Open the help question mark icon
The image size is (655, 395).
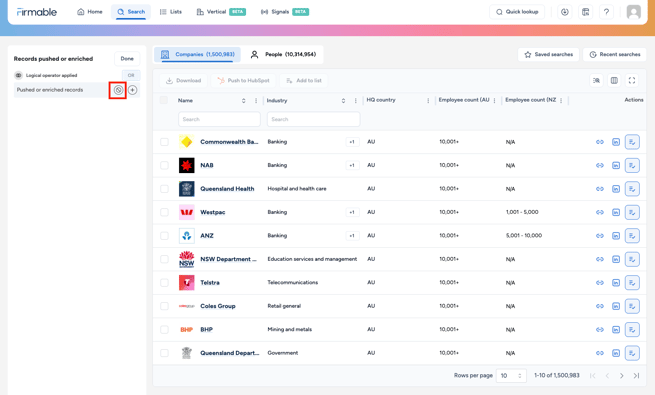click(x=606, y=12)
